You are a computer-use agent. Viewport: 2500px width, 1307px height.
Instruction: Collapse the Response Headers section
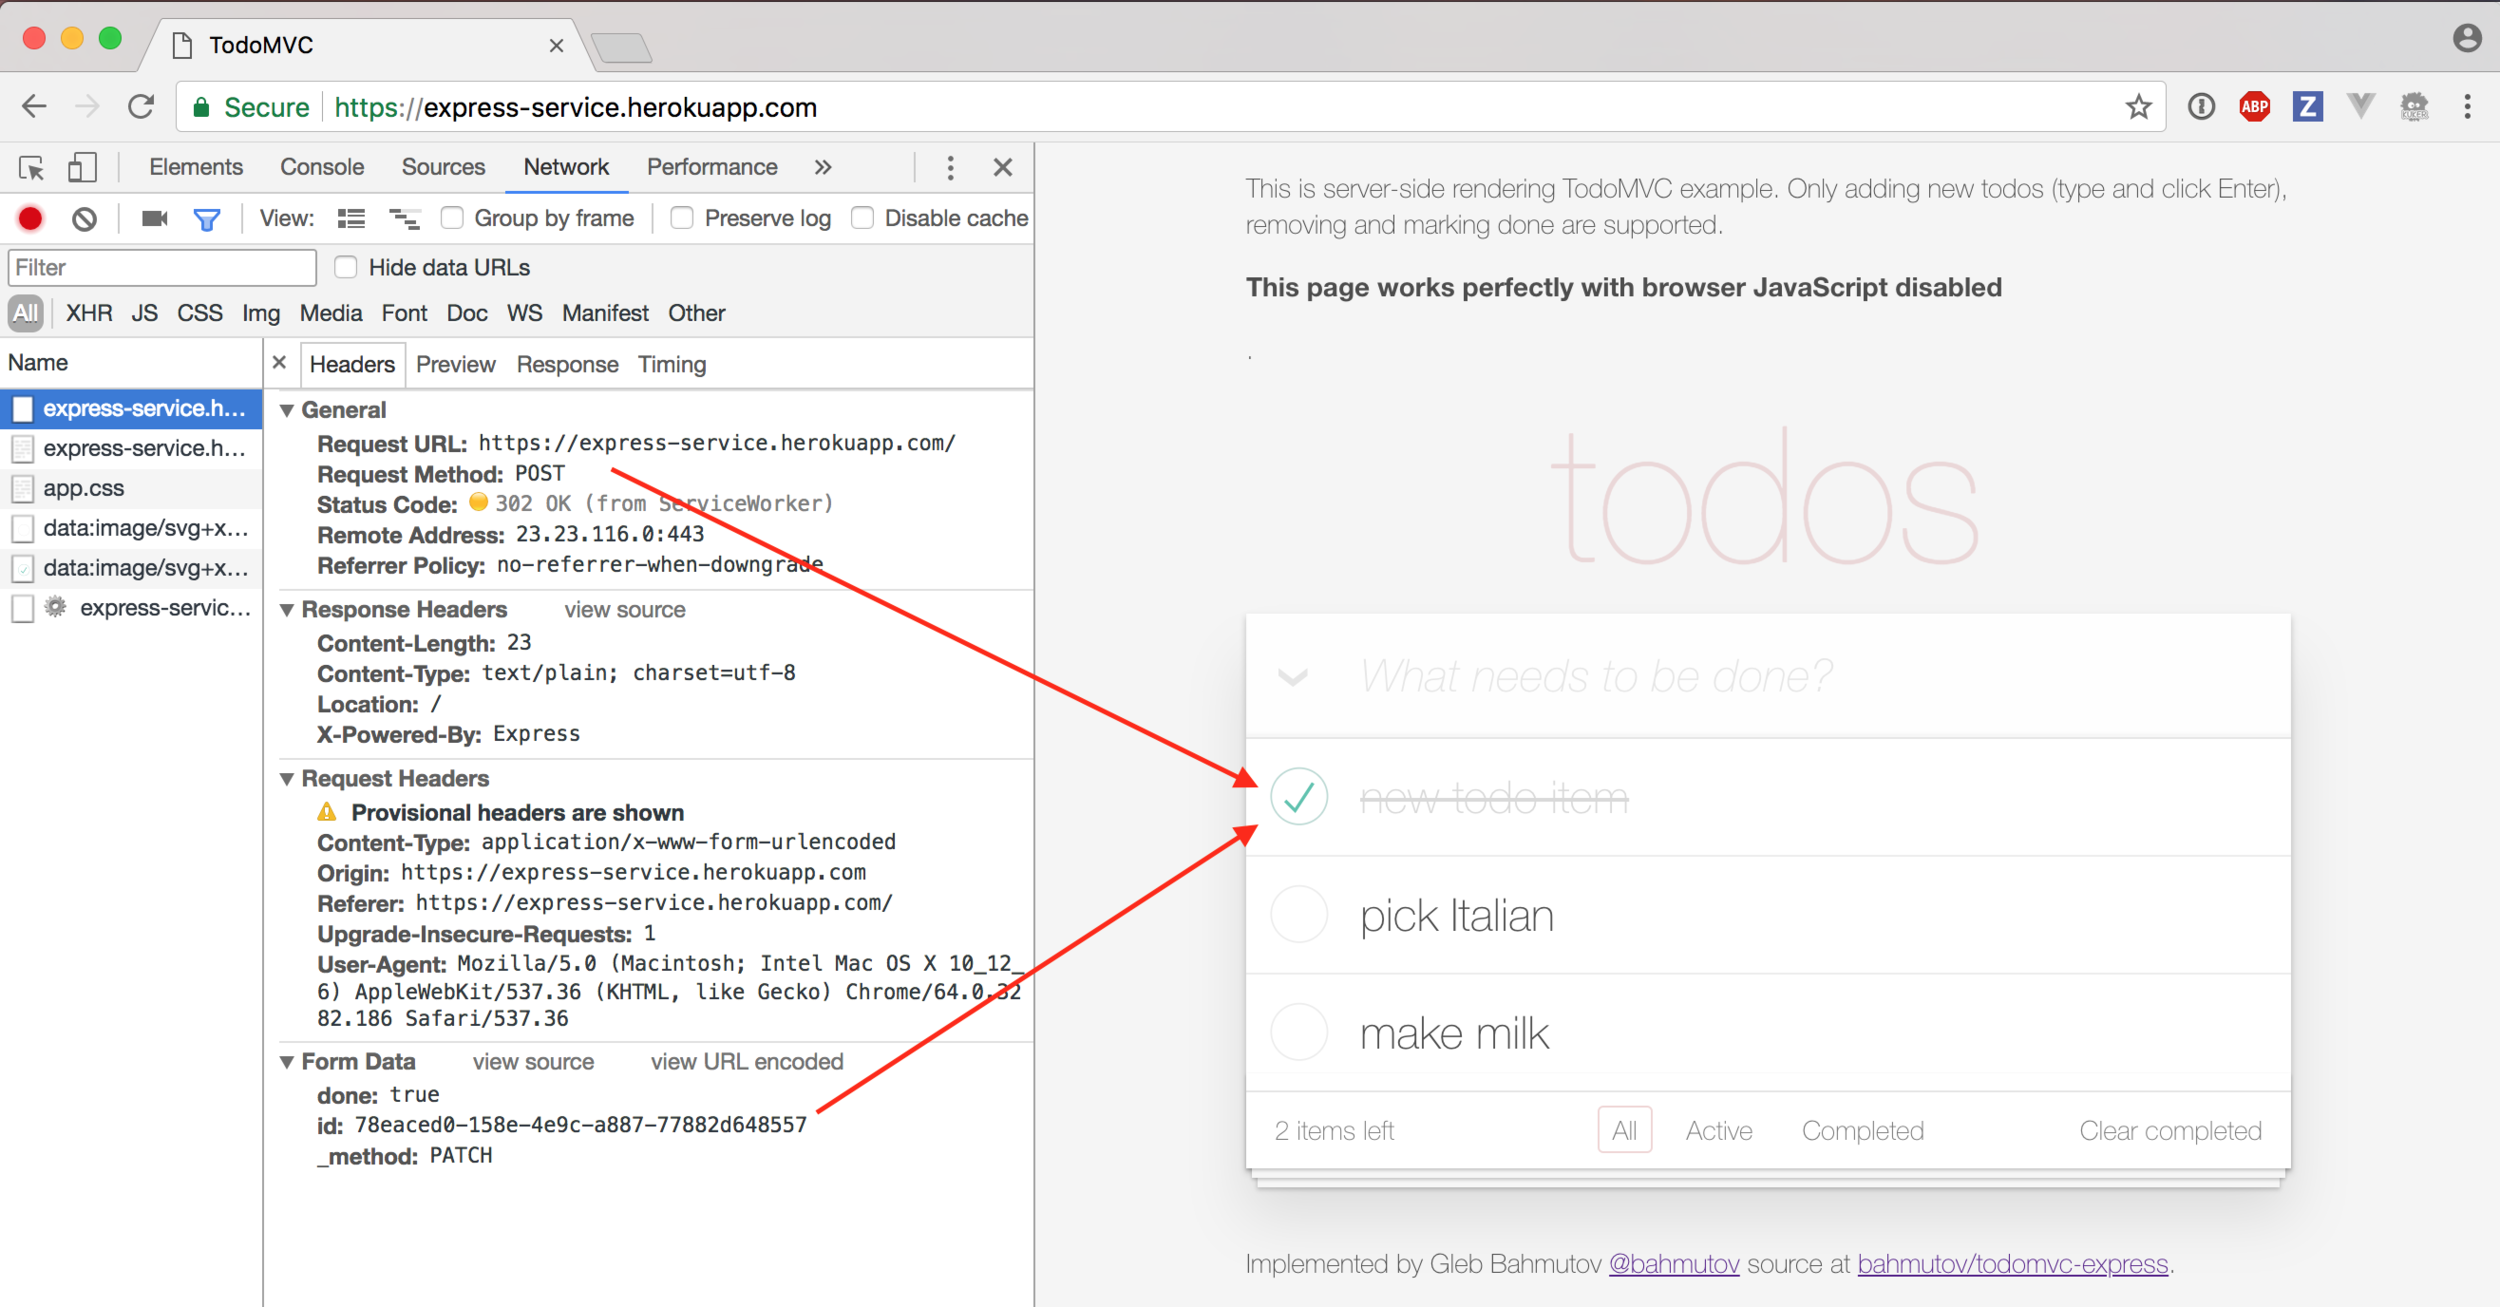point(287,610)
